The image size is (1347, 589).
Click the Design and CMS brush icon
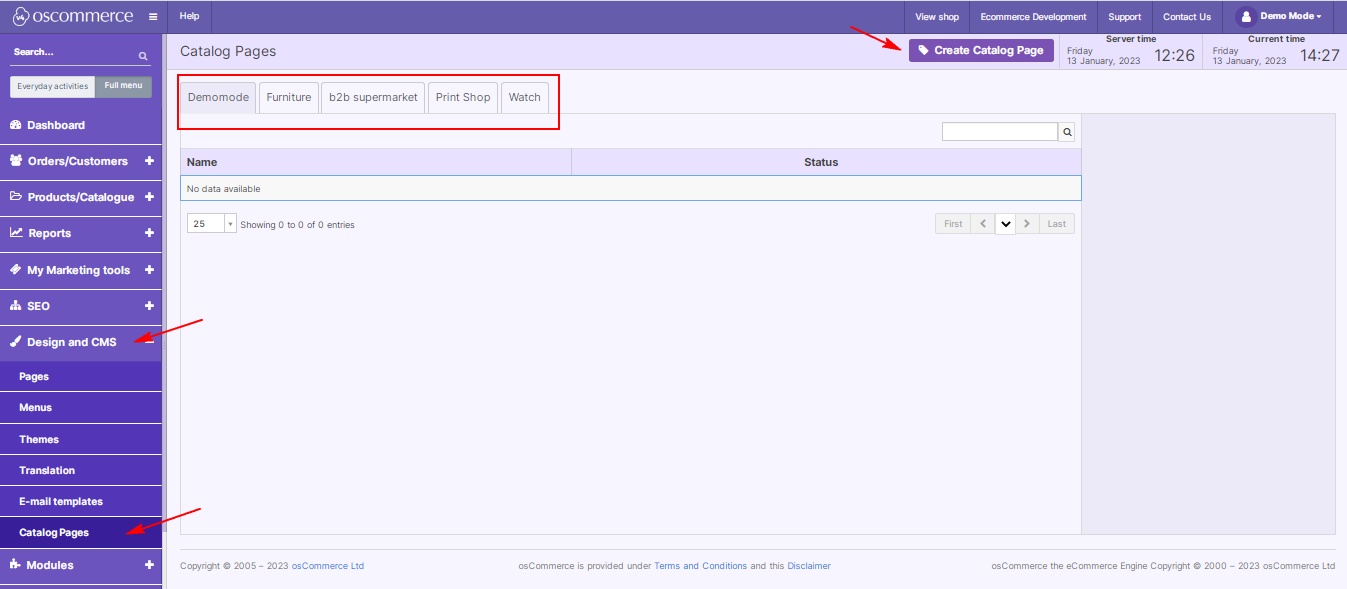coord(15,341)
